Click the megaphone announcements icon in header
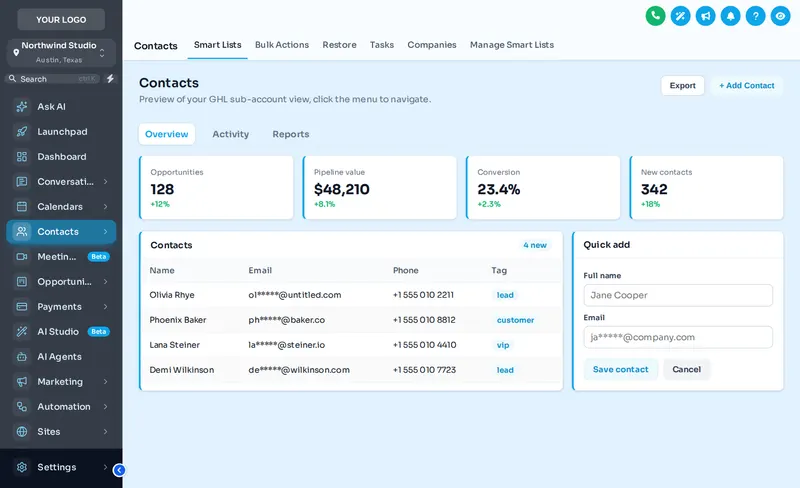Viewport: 800px width, 488px height. [x=705, y=16]
